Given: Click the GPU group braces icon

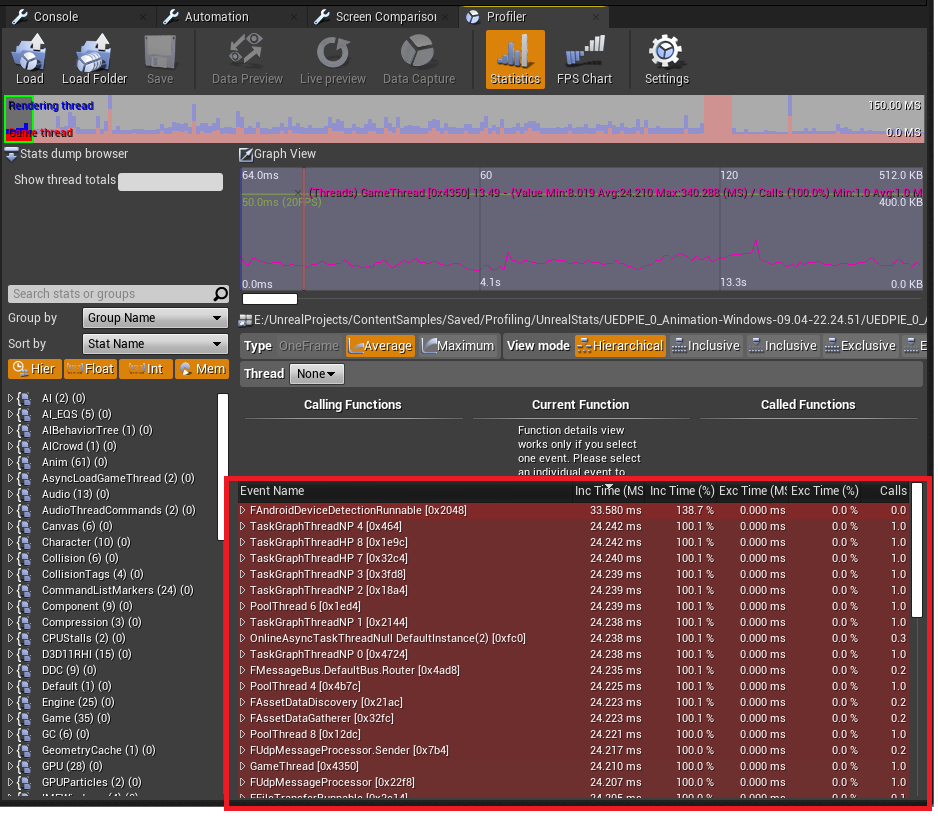Looking at the screenshot, I should (x=25, y=766).
